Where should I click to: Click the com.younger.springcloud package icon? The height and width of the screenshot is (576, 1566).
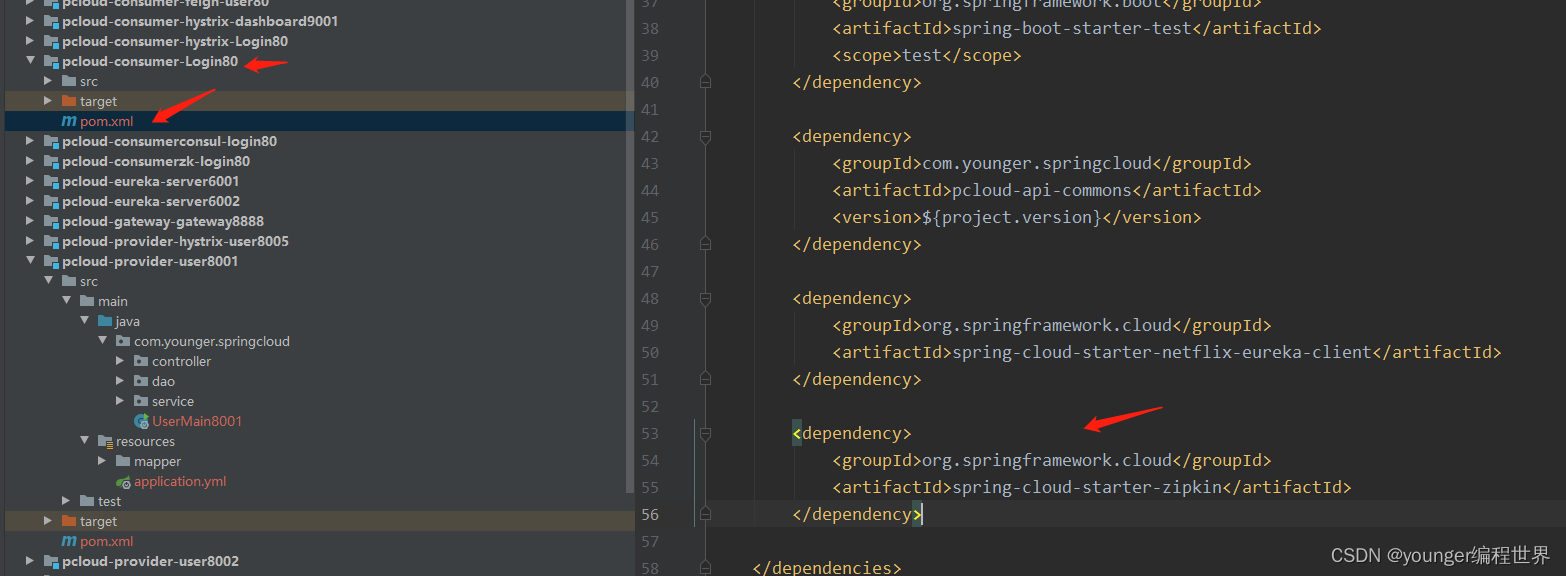tap(123, 341)
